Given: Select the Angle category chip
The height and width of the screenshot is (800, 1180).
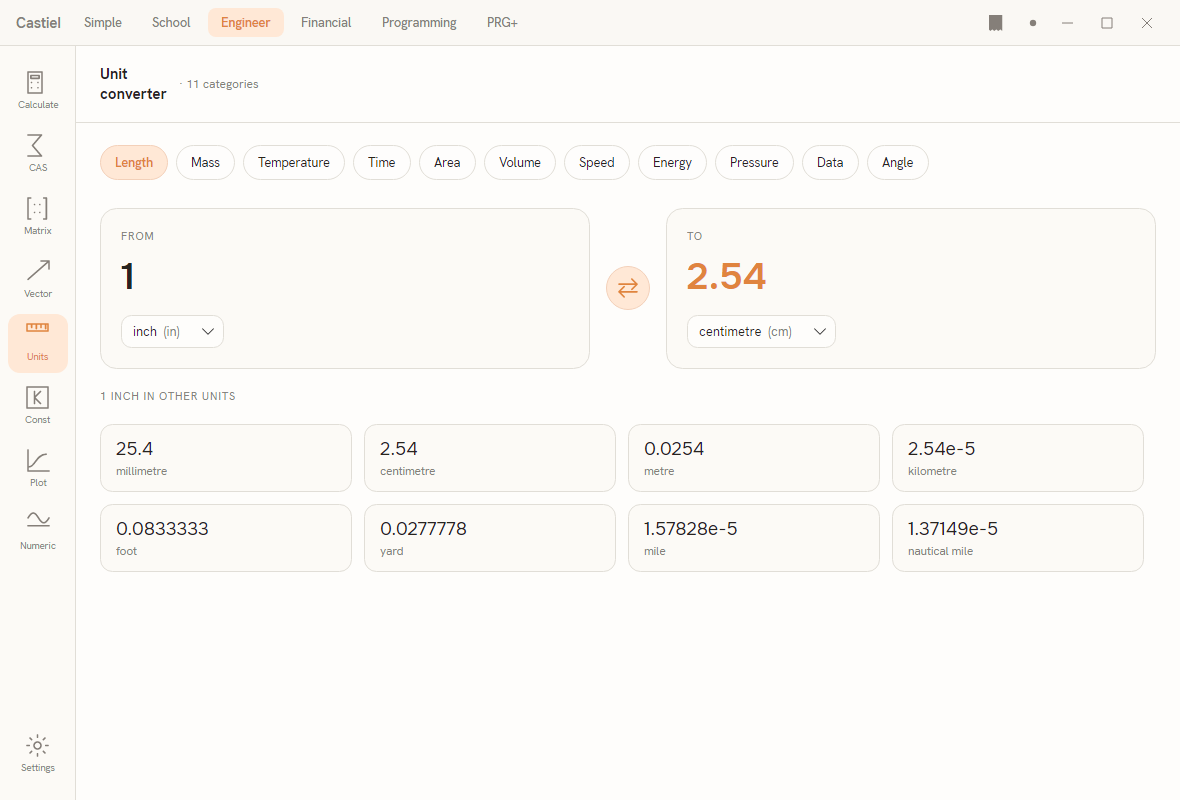Looking at the screenshot, I should click(x=898, y=163).
